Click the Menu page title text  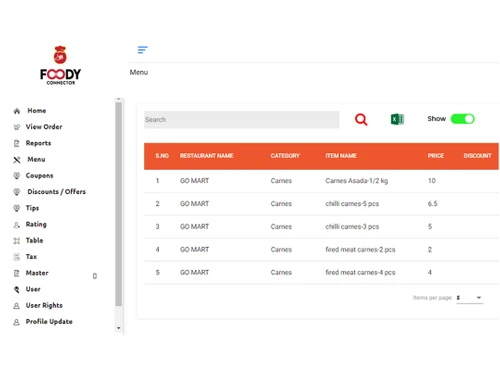pyautogui.click(x=139, y=72)
